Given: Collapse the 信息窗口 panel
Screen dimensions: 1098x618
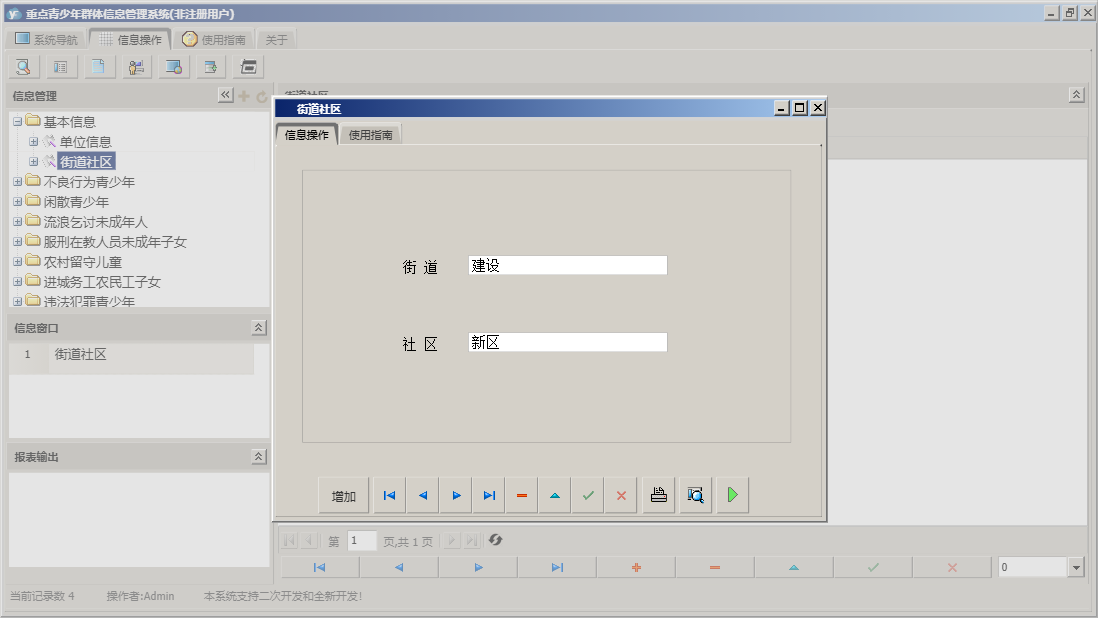Looking at the screenshot, I should (x=257, y=327).
